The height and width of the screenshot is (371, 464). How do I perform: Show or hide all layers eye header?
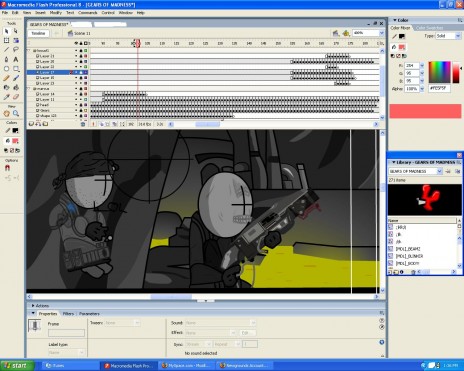(76, 43)
